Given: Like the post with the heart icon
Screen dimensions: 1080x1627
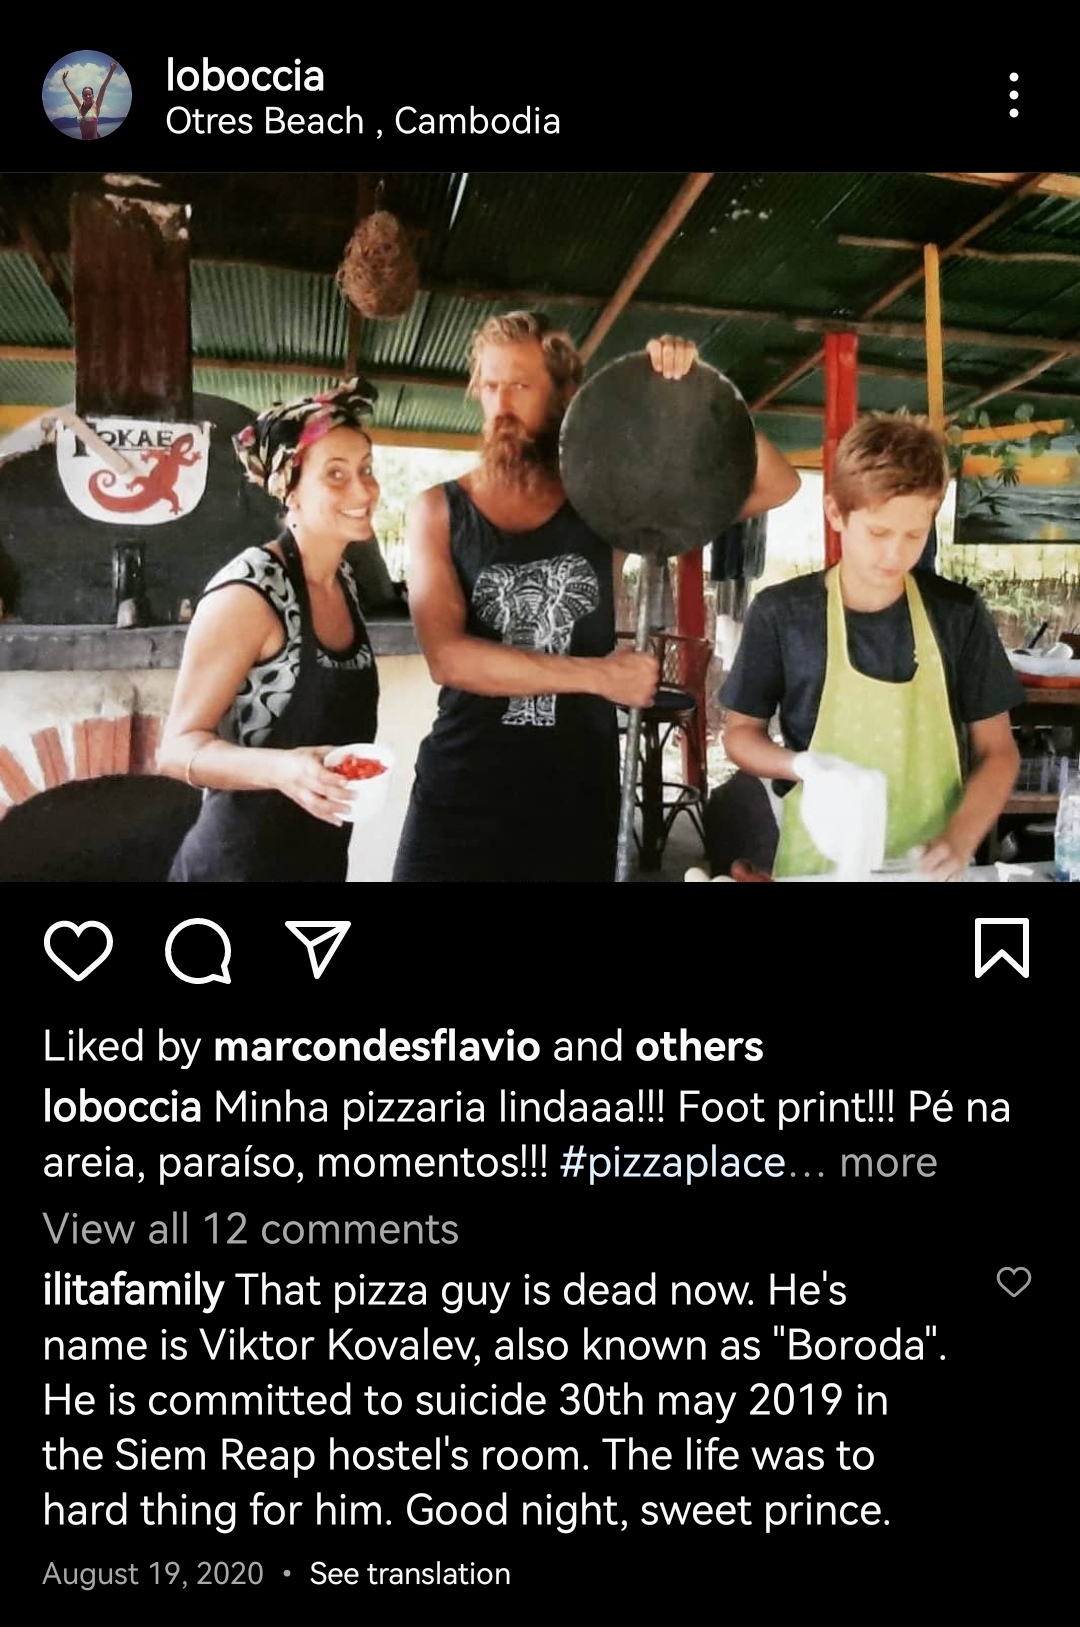Looking at the screenshot, I should tap(78, 950).
